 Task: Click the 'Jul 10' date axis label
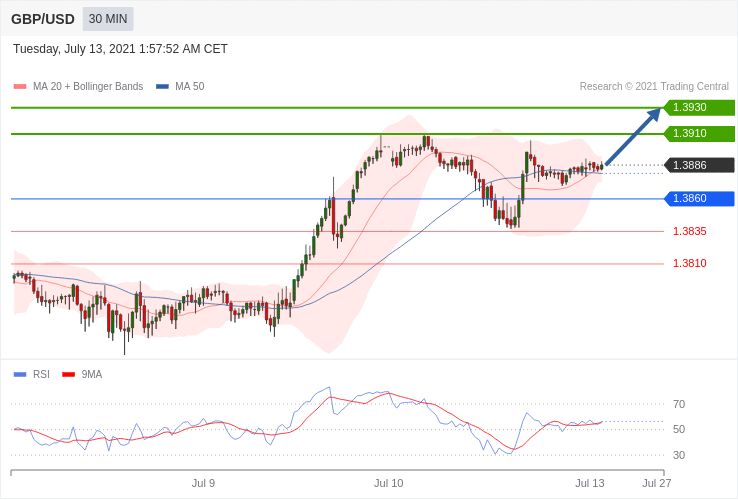(x=389, y=483)
